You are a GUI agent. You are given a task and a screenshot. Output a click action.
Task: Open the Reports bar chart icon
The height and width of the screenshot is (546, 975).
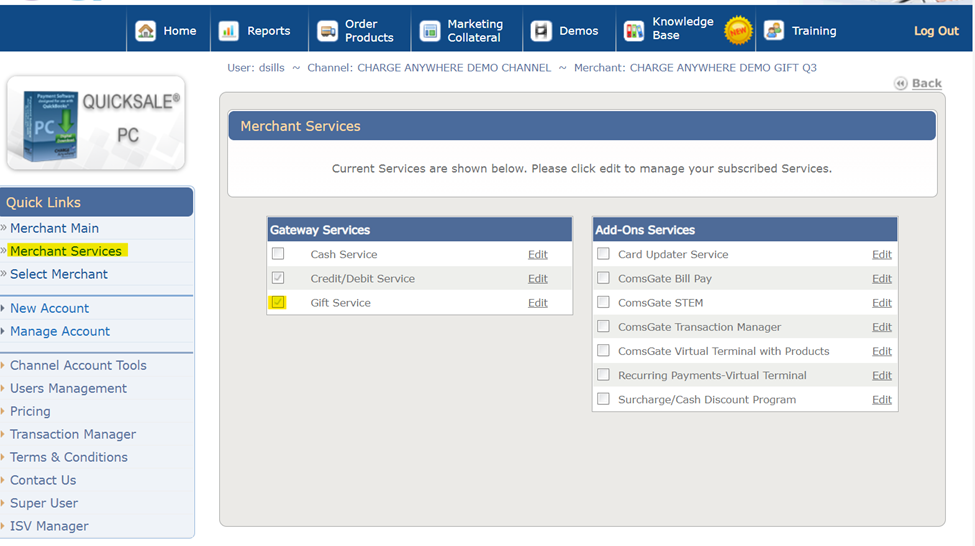[229, 31]
